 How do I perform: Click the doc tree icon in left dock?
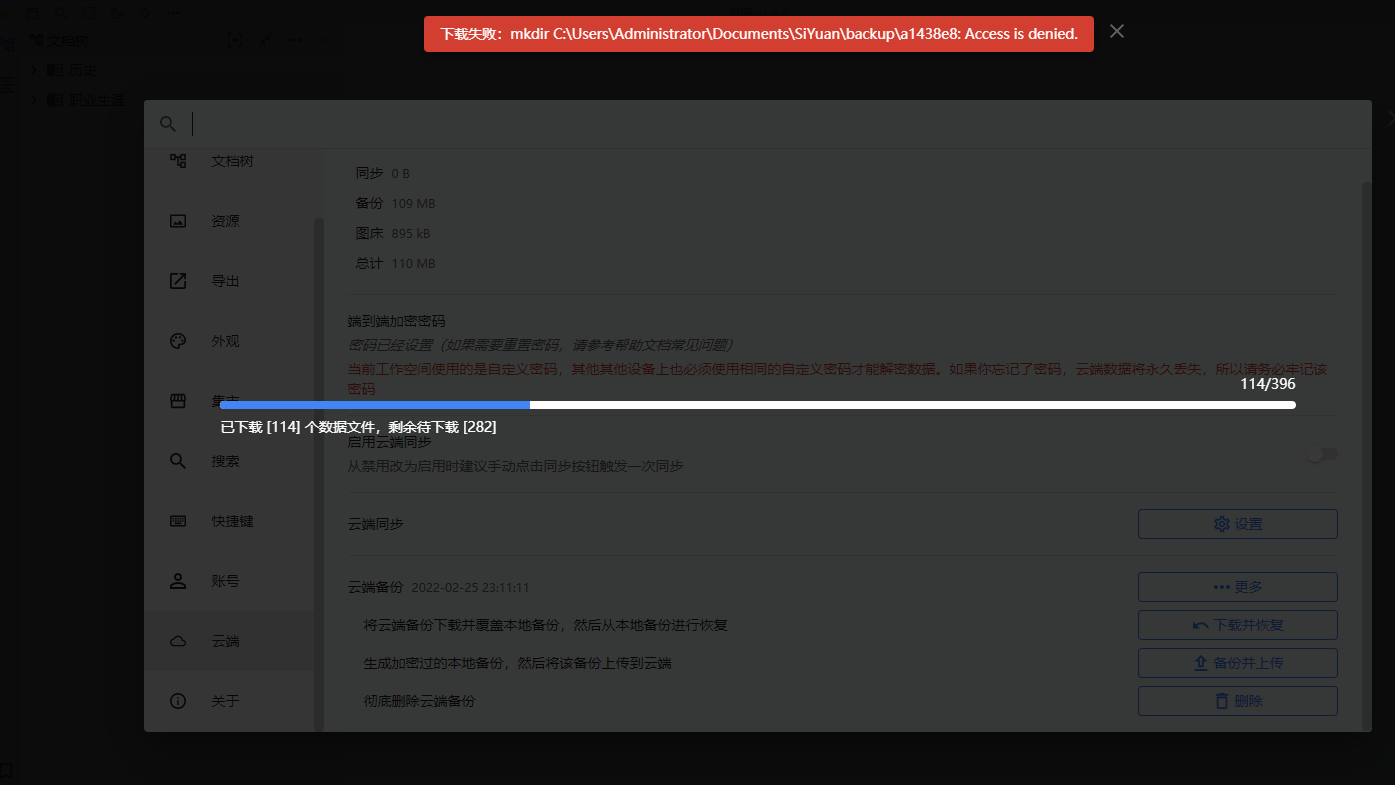tap(7, 45)
